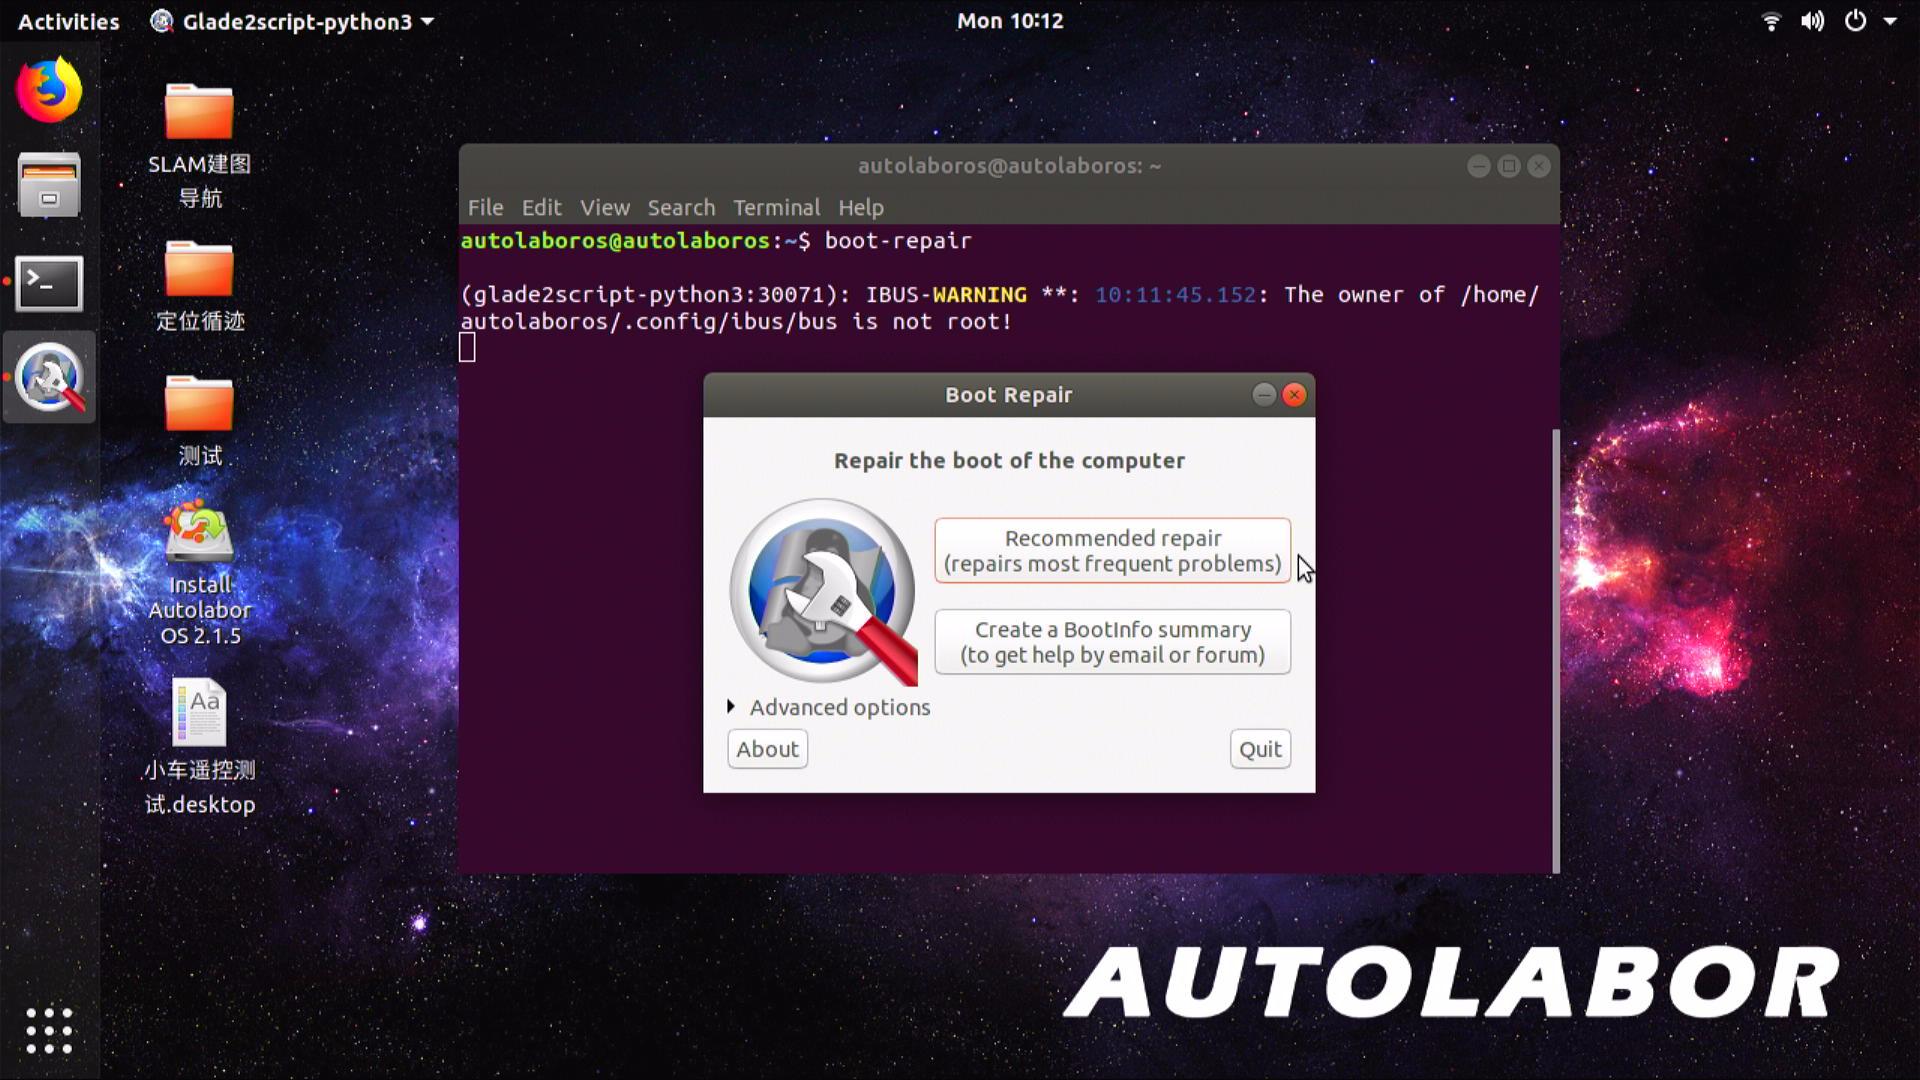Open the Glade2script-python3 app menu dropdown
The width and height of the screenshot is (1920, 1080).
pyautogui.click(x=294, y=21)
